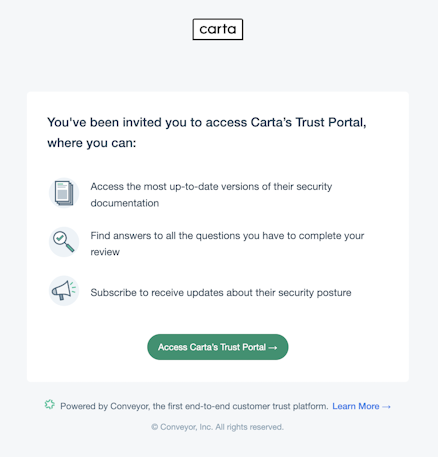Viewport: 438px width, 457px height.
Task: Click 'where you can:' heading line
Action: click(x=92, y=143)
